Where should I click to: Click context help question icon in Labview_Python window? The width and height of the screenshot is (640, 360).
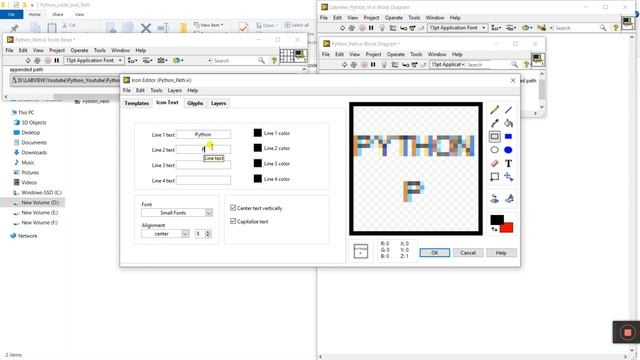point(616,28)
